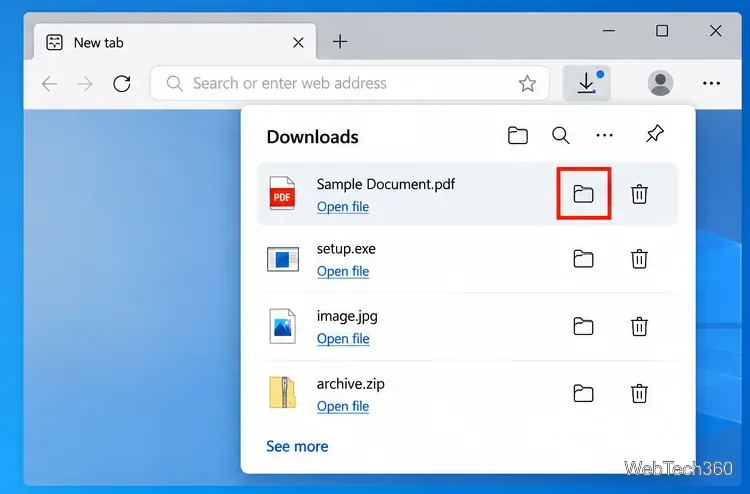Open Downloads panel more options menu
Viewport: 750px width, 494px height.
coord(605,135)
